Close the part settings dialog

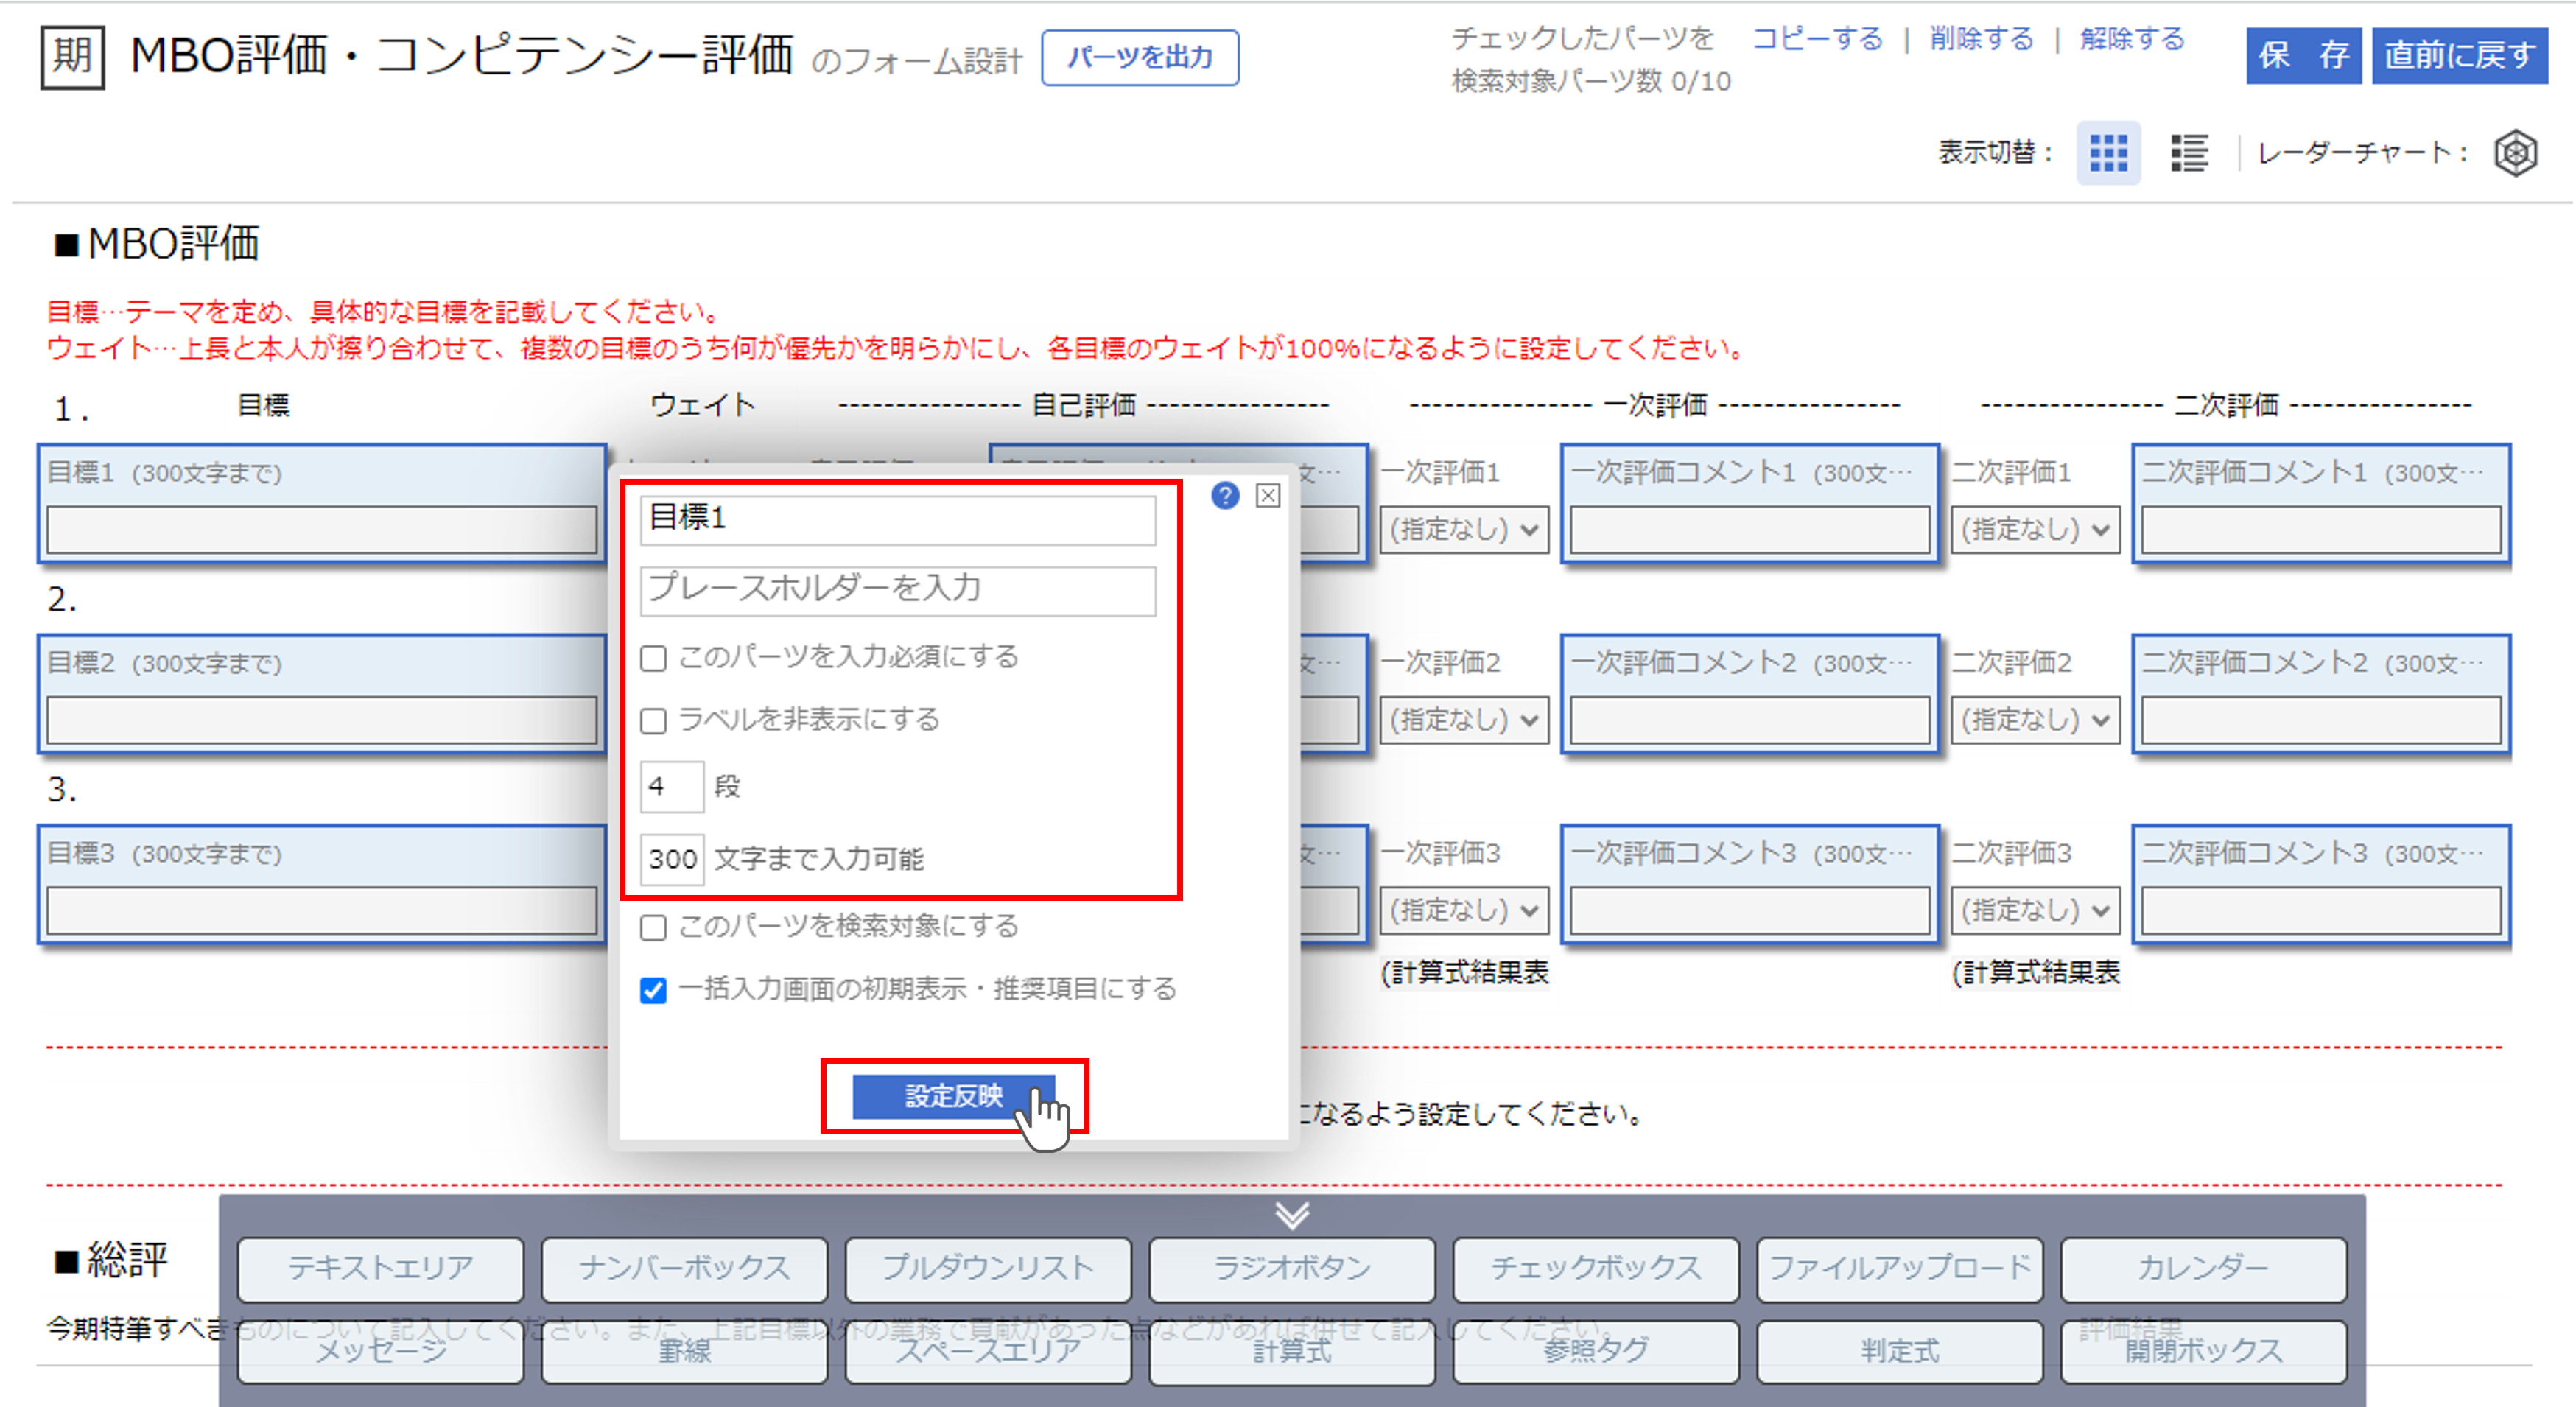tap(1268, 496)
